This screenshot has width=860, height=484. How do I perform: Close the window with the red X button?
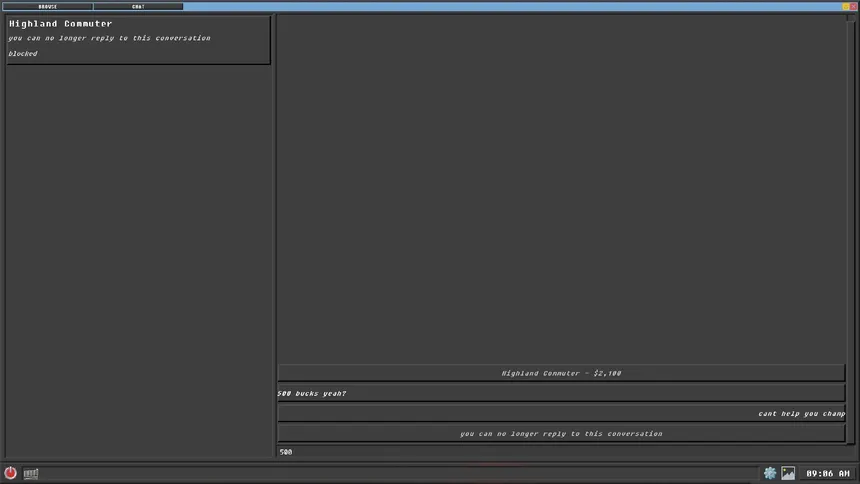(853, 7)
